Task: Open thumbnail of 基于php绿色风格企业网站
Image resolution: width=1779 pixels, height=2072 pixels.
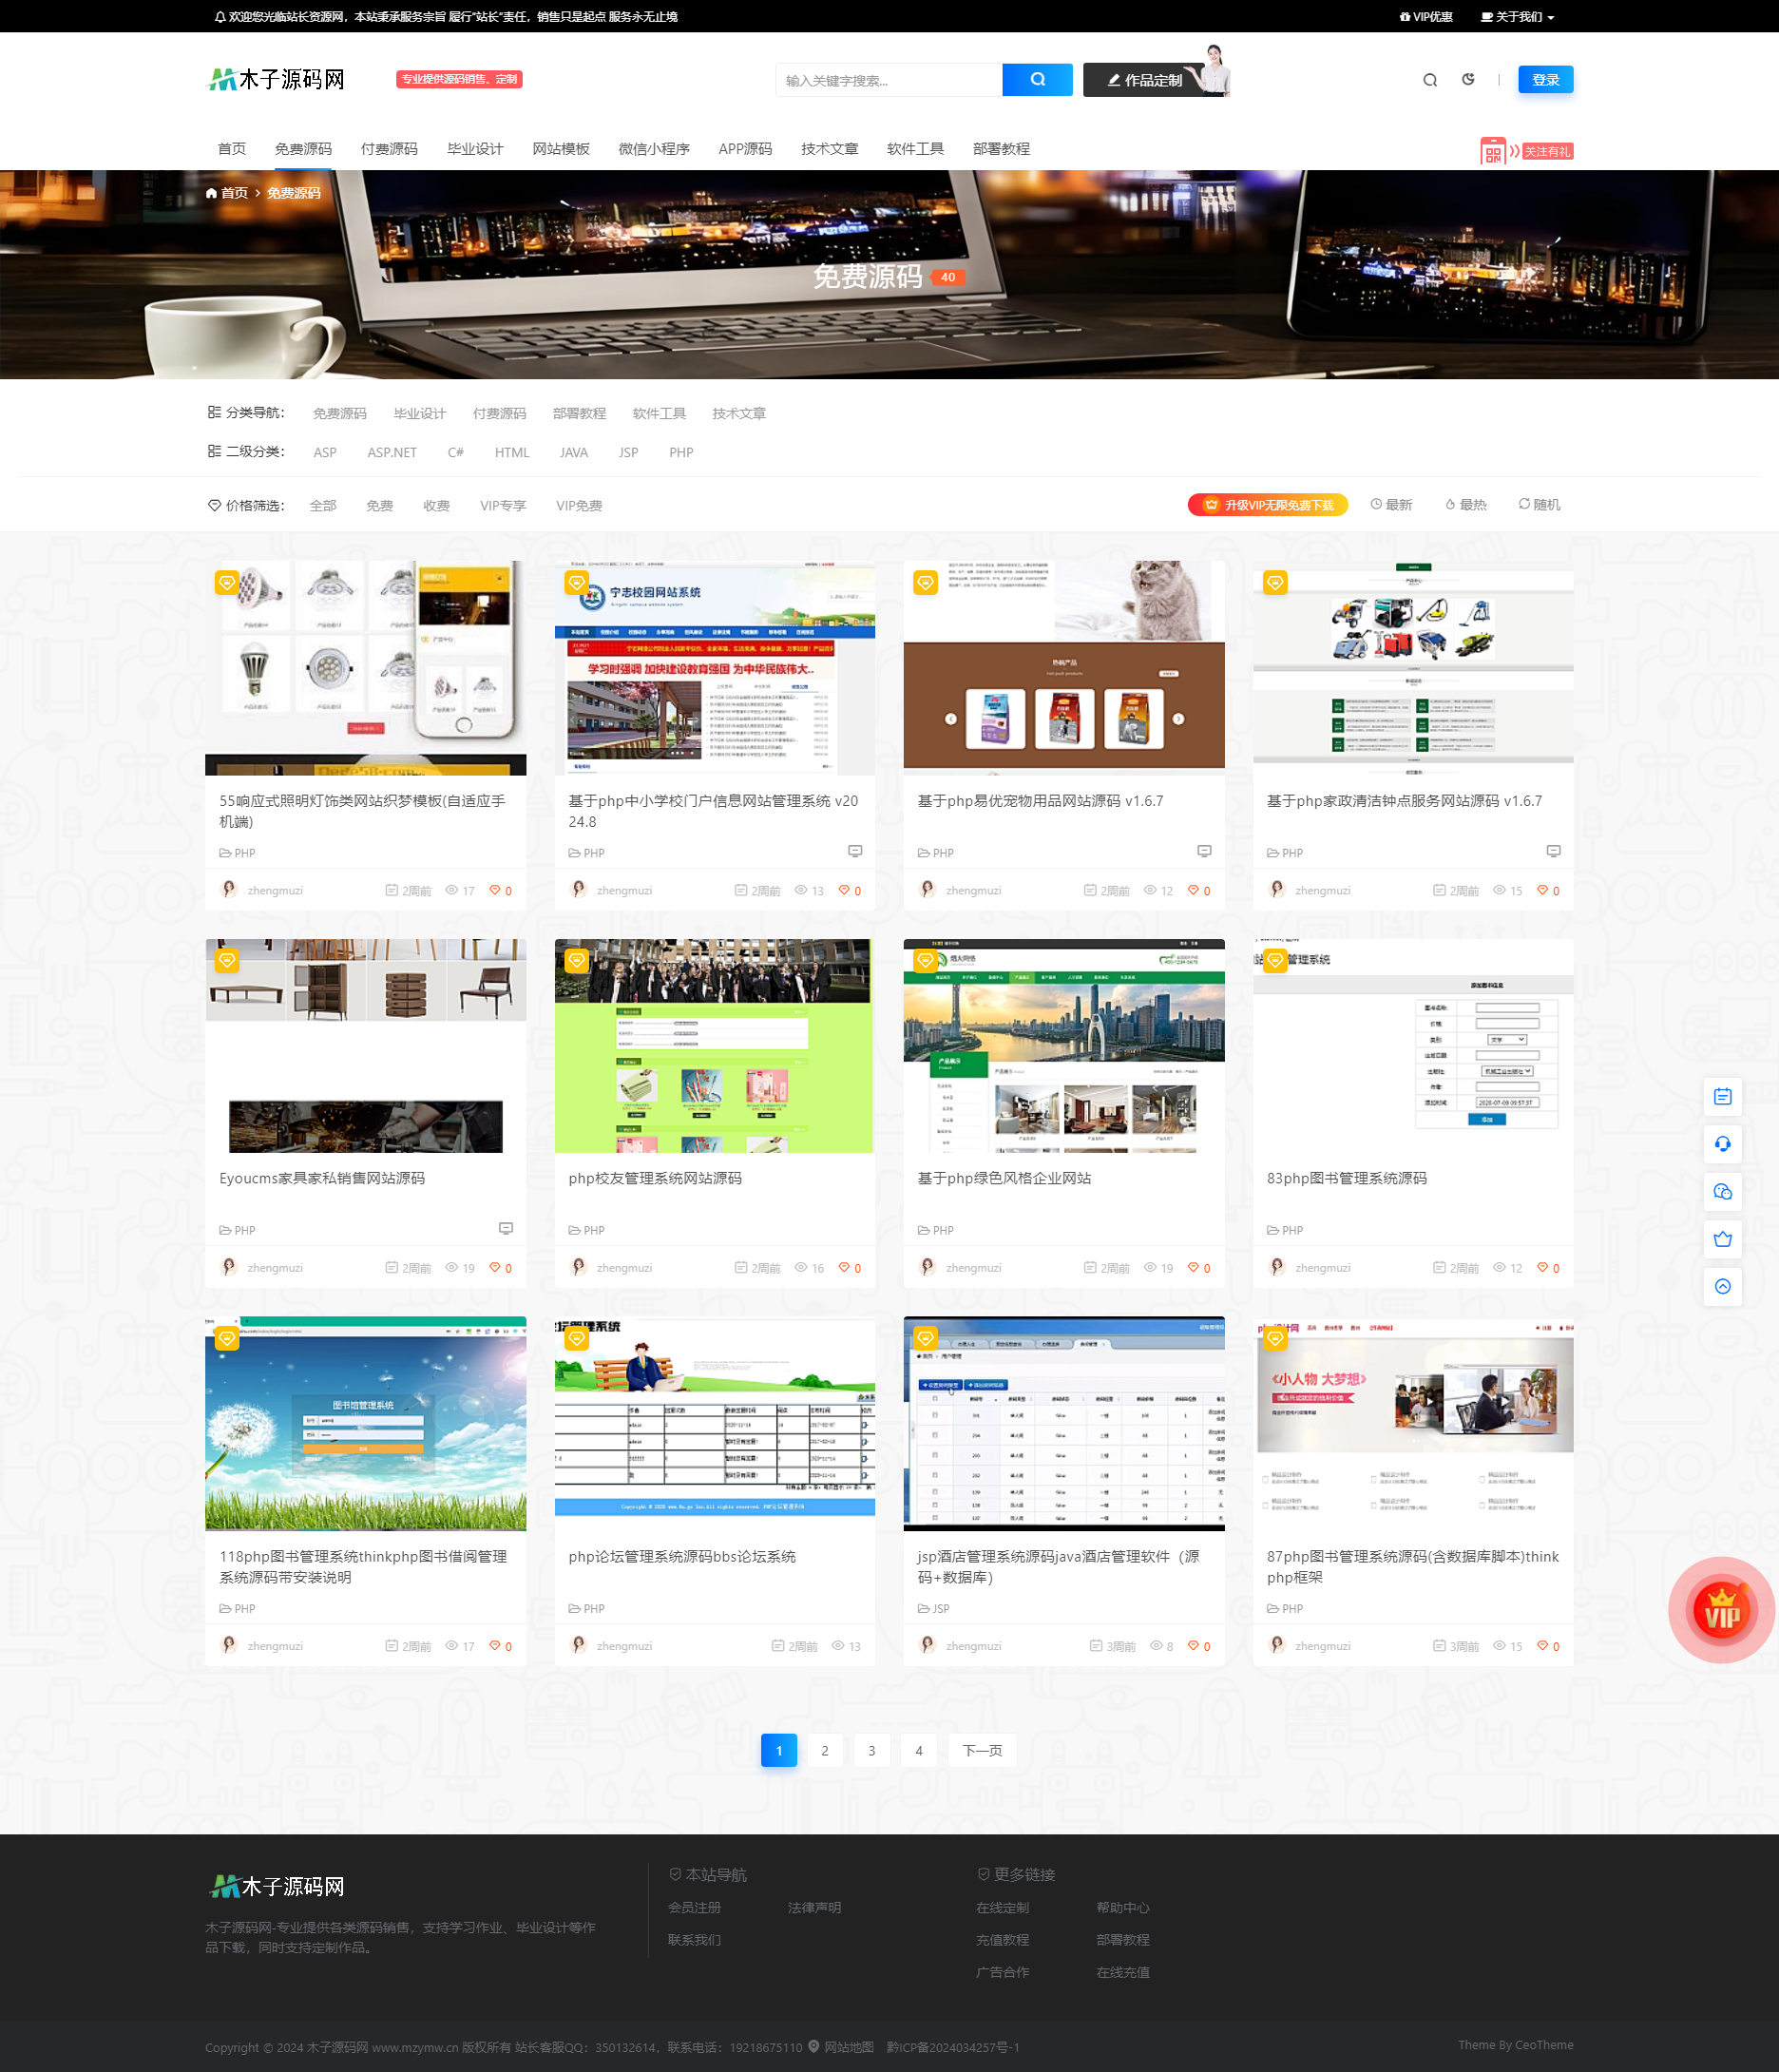Action: click(x=1064, y=1046)
